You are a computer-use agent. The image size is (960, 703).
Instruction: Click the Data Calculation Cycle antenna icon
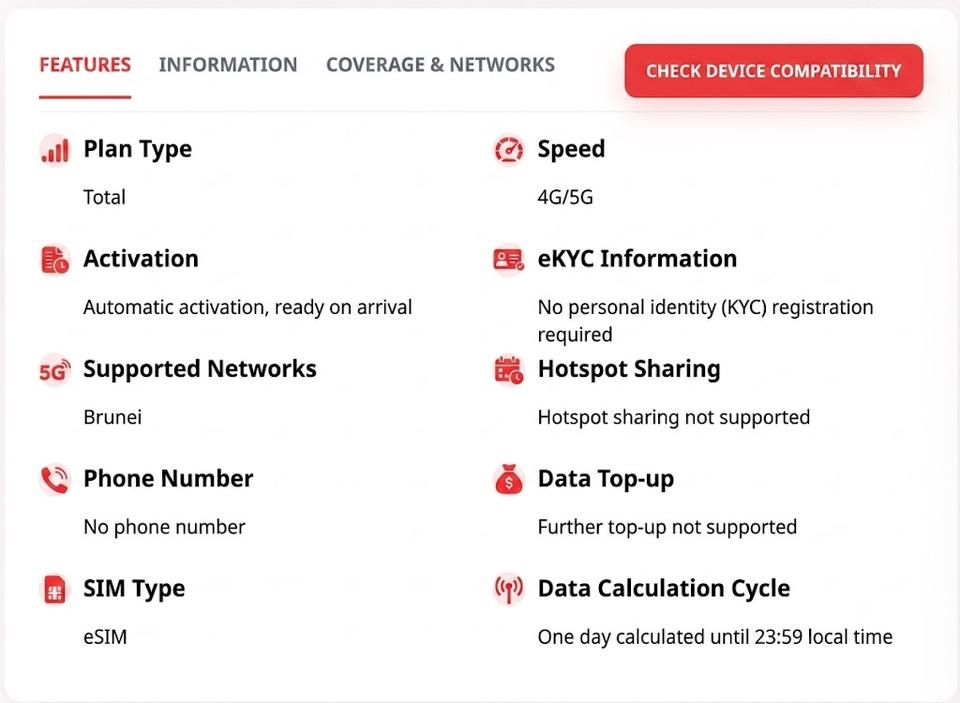coord(508,590)
